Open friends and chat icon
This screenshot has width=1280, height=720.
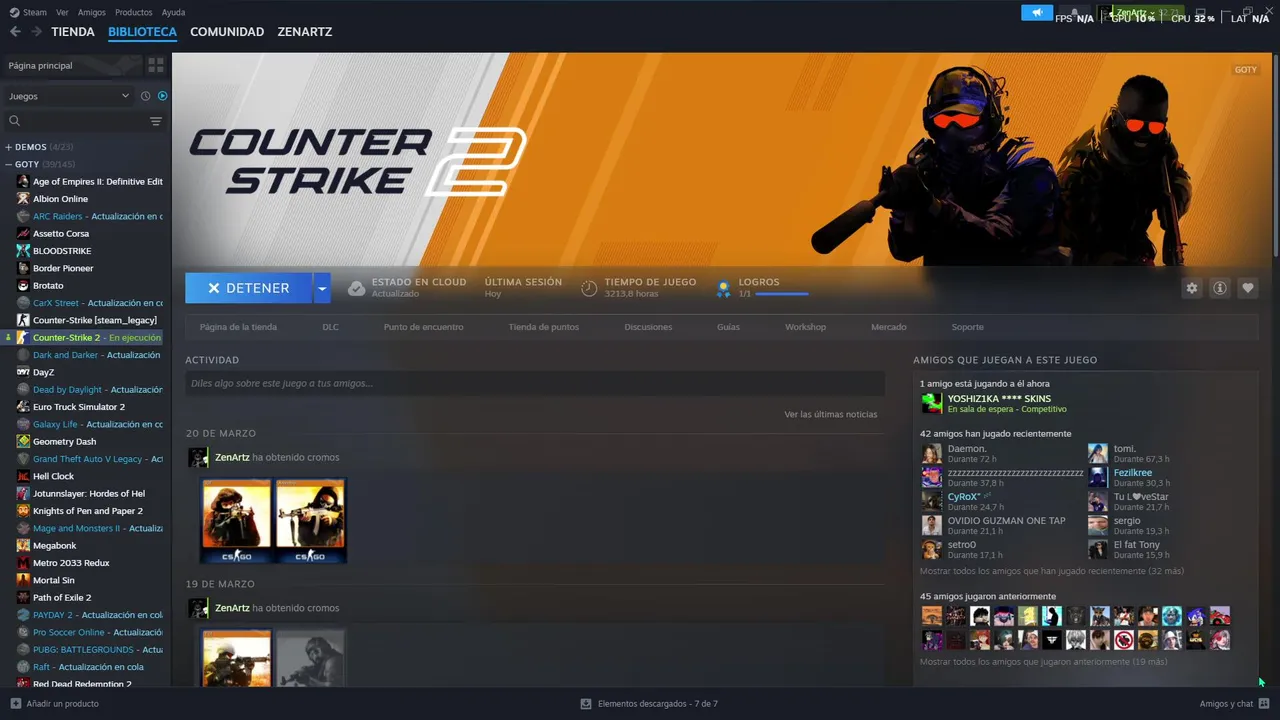(1264, 704)
